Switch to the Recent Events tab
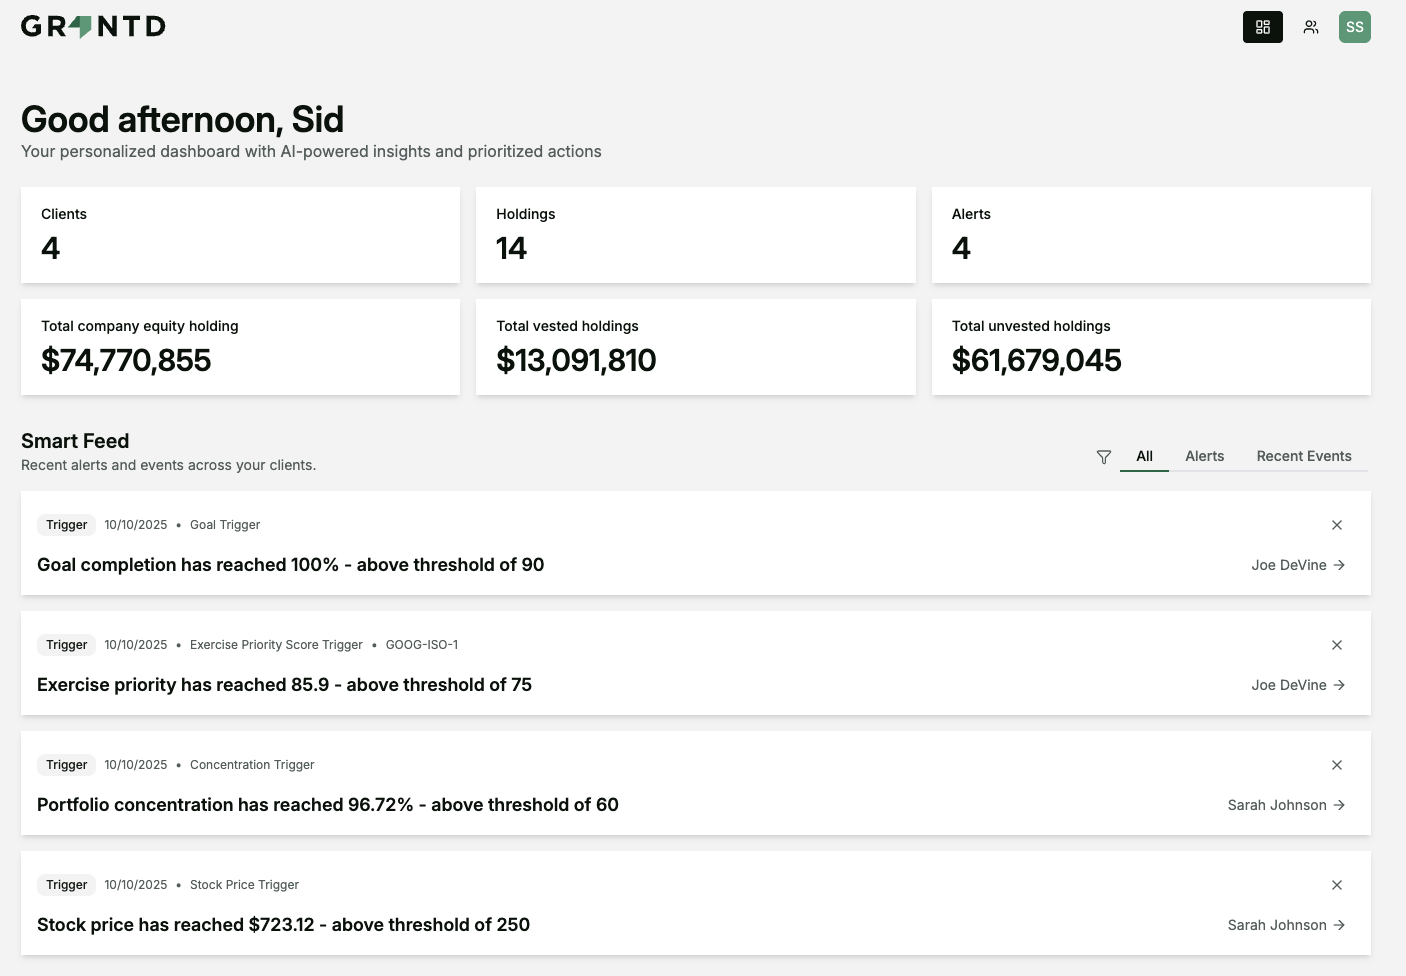The height and width of the screenshot is (976, 1406). 1304,456
